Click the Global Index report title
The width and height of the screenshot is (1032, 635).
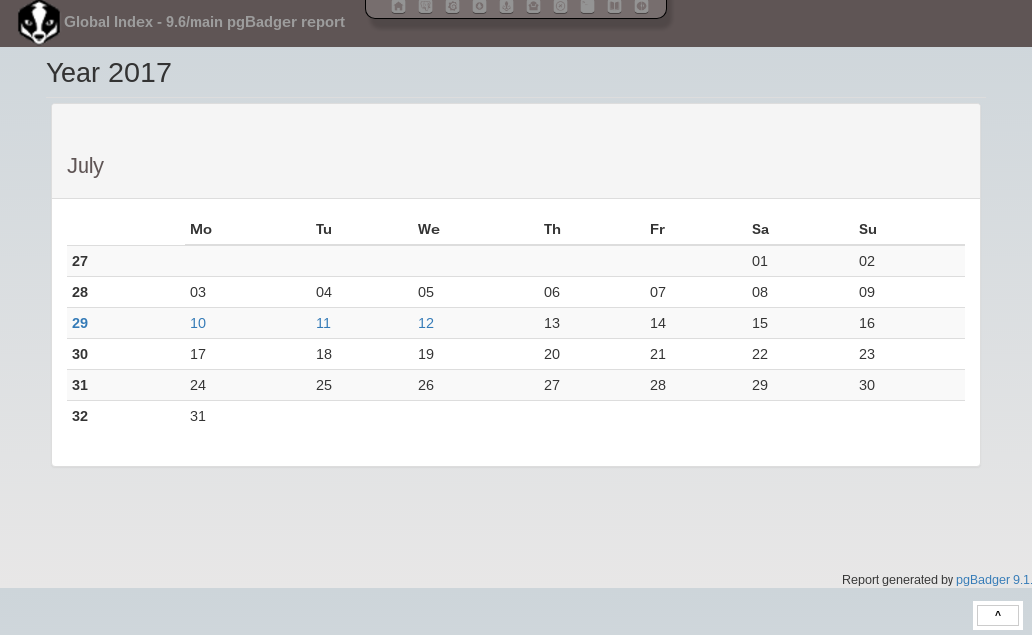coord(204,22)
